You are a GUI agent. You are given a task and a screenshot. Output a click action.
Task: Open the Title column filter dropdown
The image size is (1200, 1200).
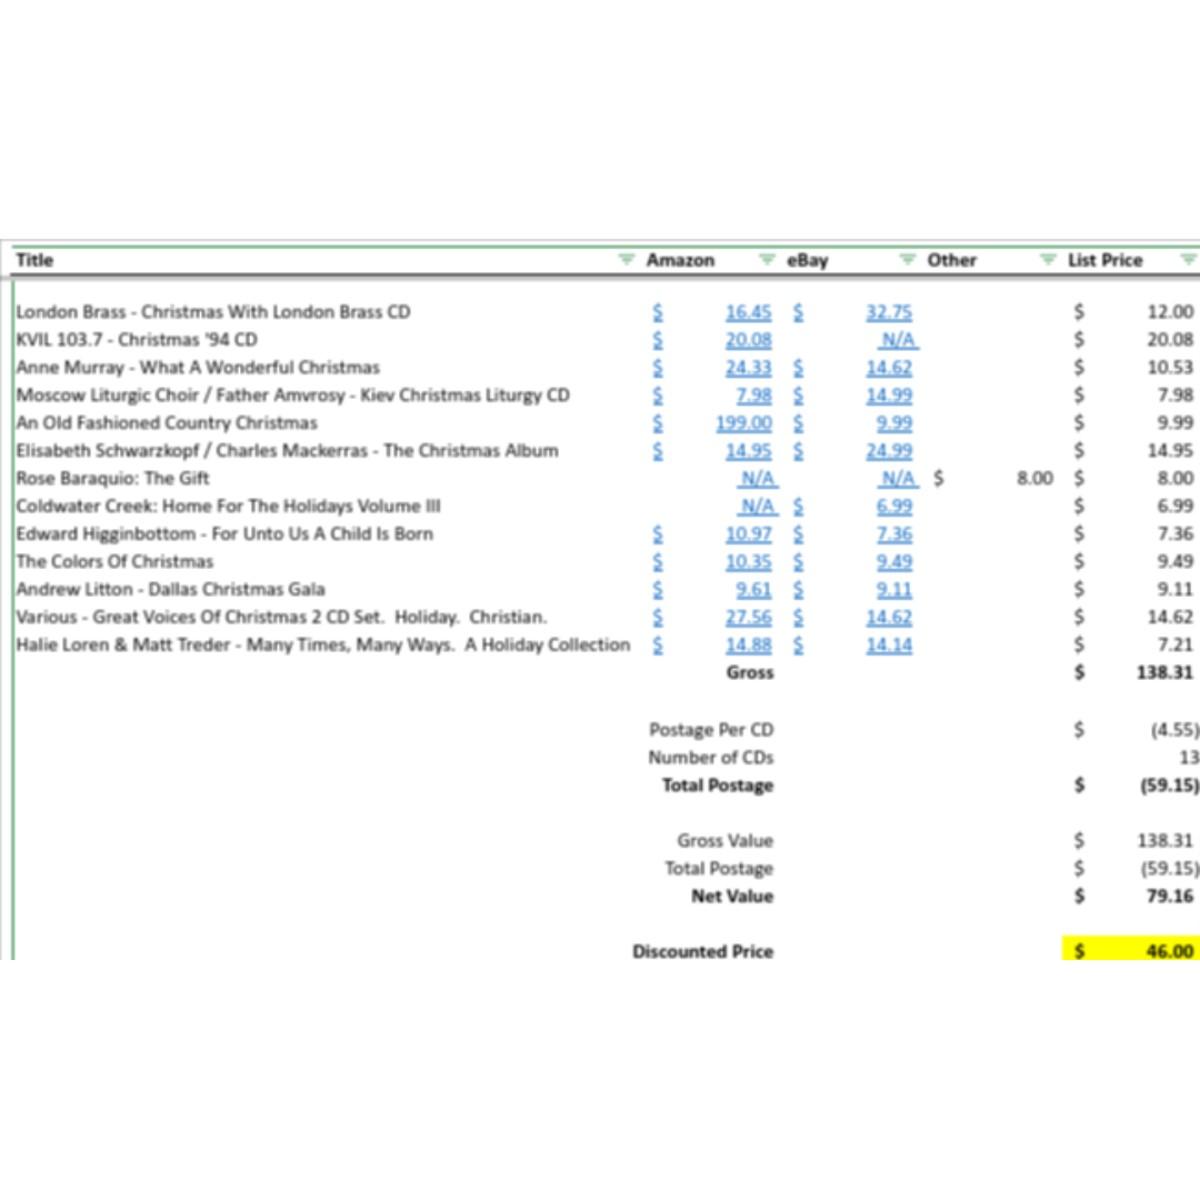(x=626, y=260)
